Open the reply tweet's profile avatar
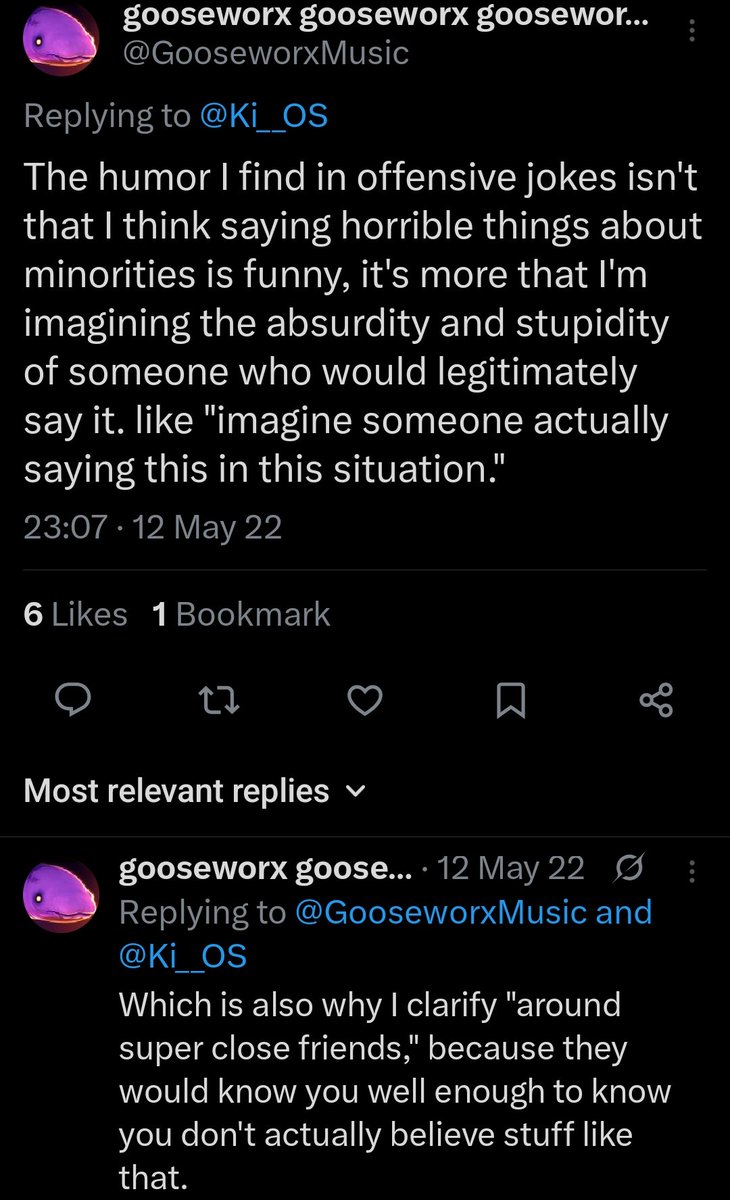The width and height of the screenshot is (730, 1200). tap(62, 898)
